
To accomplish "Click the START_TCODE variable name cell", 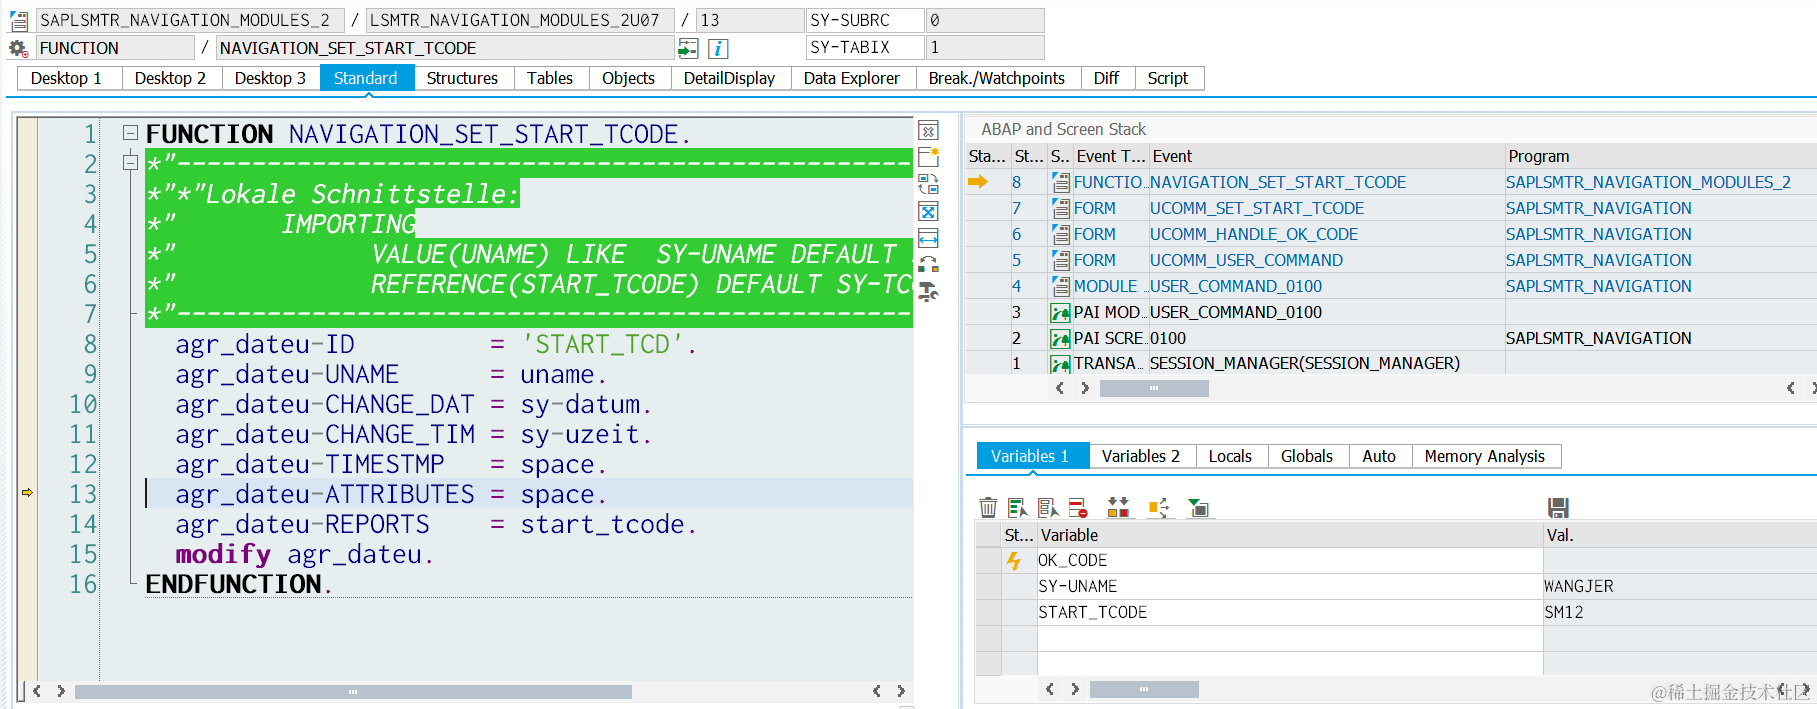I will pyautogui.click(x=1290, y=612).
